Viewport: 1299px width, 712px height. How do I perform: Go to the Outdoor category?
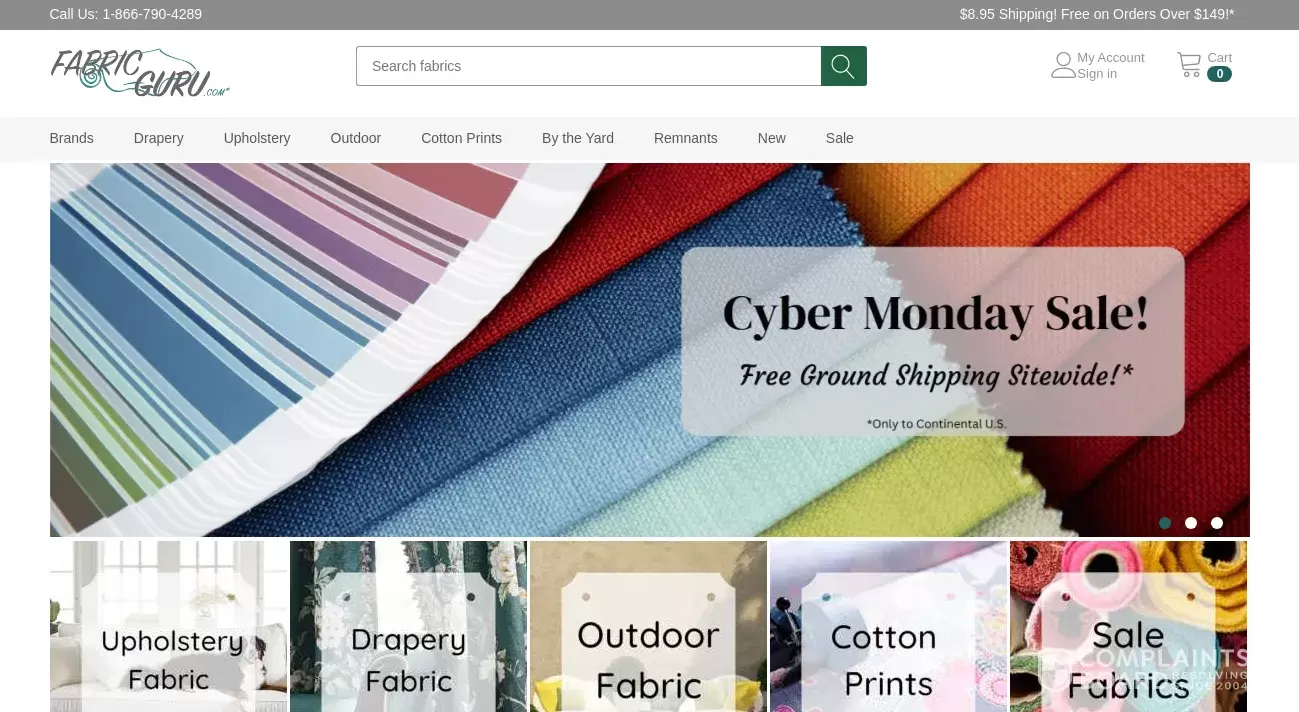355,138
